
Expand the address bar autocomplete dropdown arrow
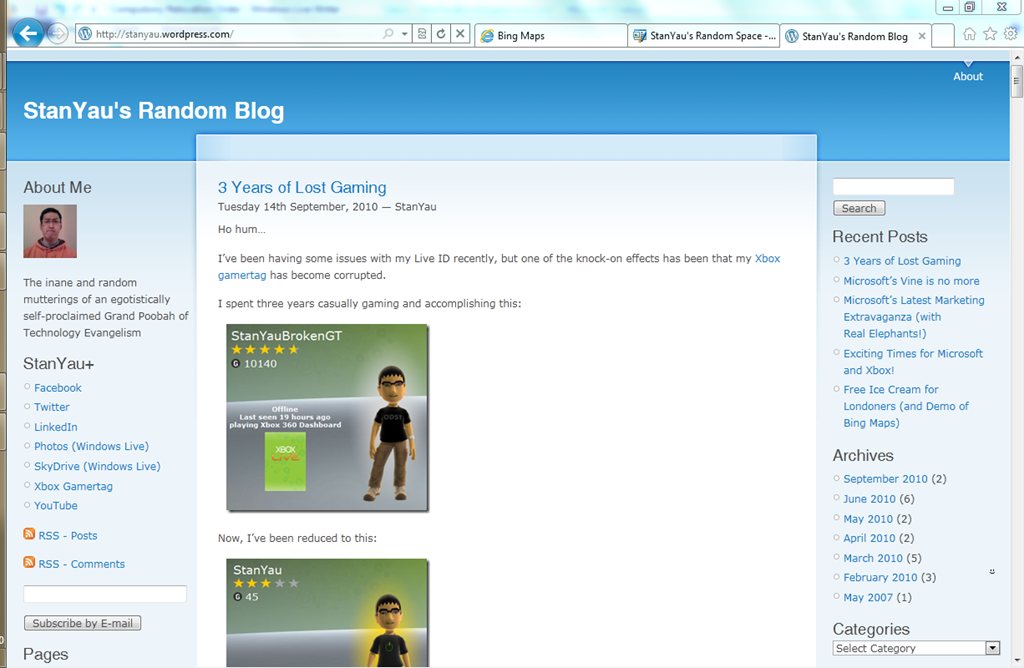tap(405, 34)
